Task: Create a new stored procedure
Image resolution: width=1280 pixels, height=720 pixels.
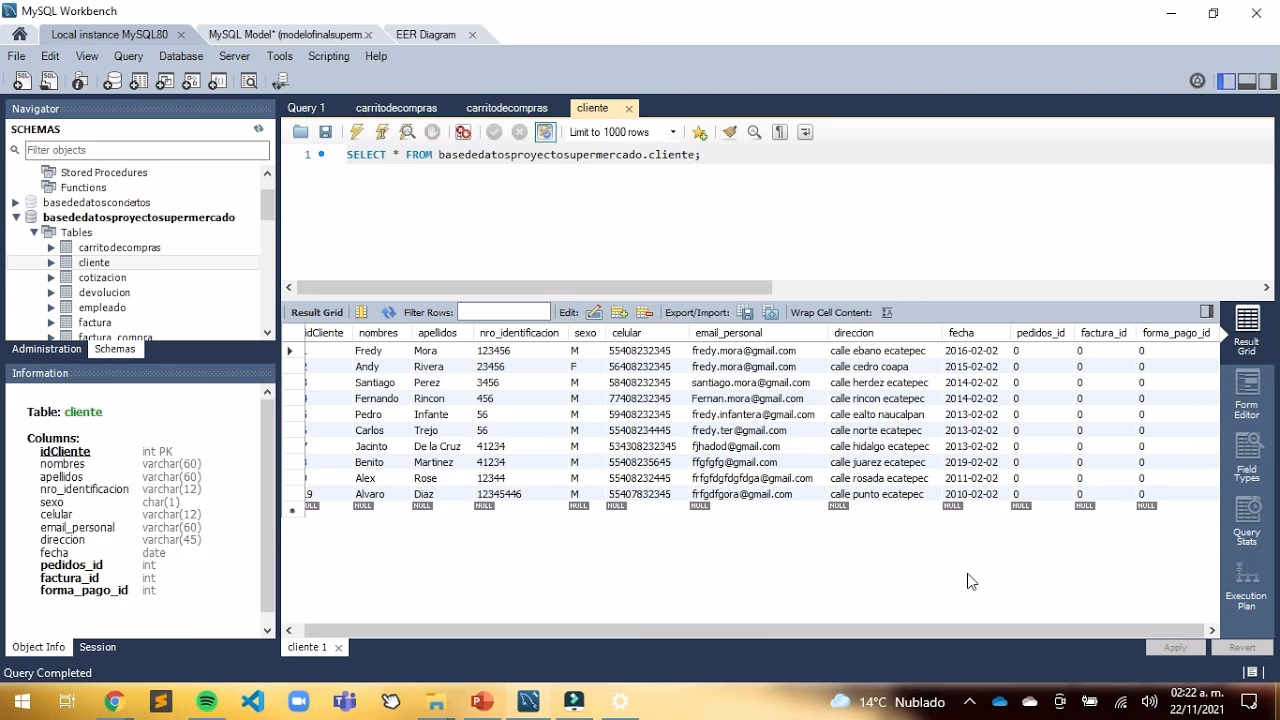Action: coord(190,82)
